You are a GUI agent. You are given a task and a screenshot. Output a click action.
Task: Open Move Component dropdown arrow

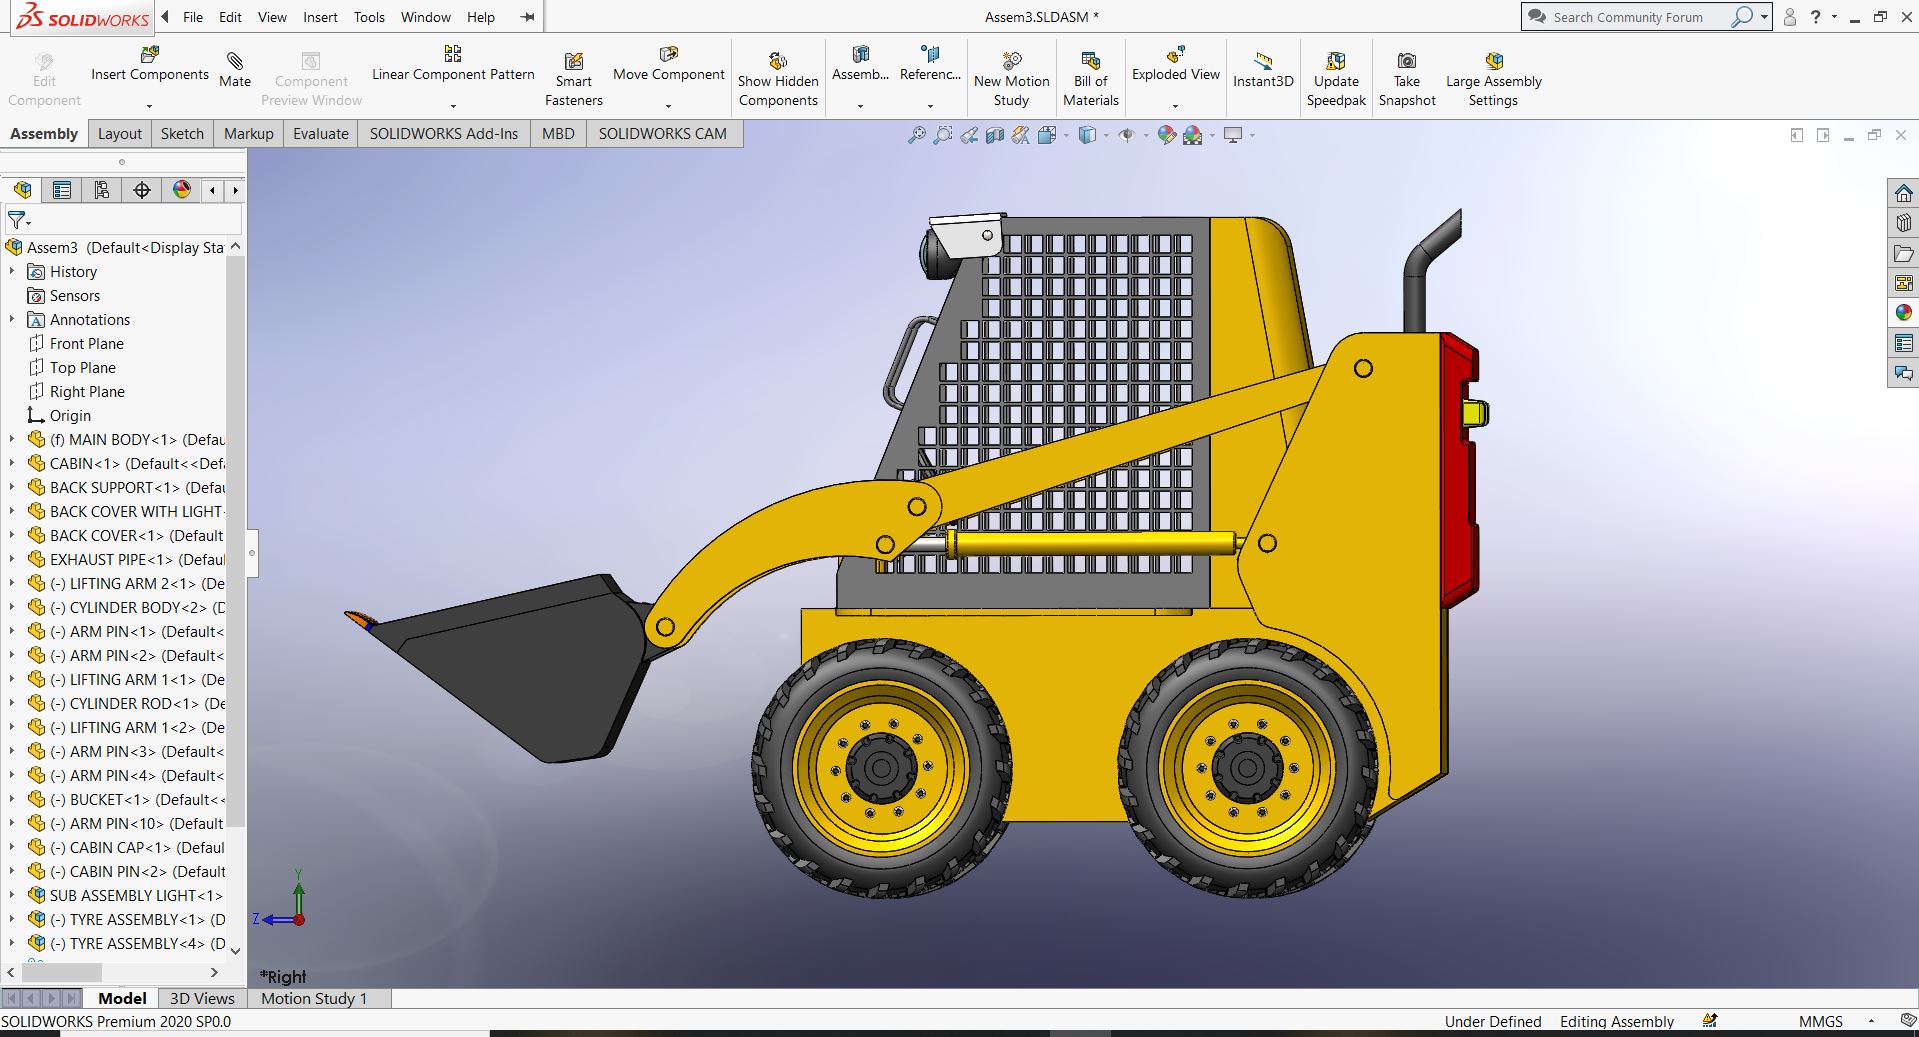click(669, 105)
